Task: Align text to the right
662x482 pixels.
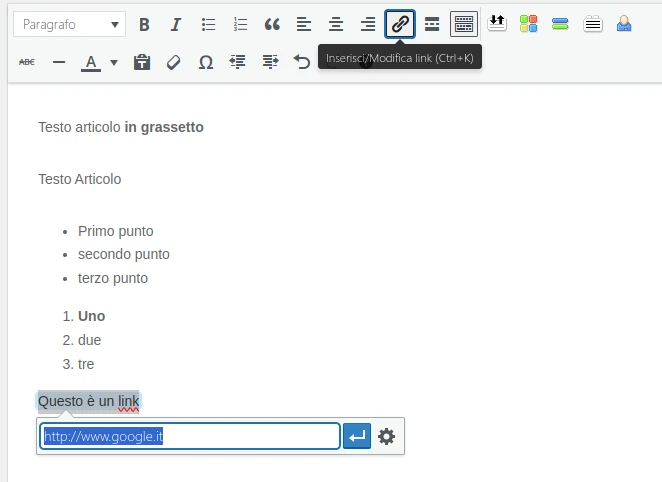Action: [x=368, y=24]
